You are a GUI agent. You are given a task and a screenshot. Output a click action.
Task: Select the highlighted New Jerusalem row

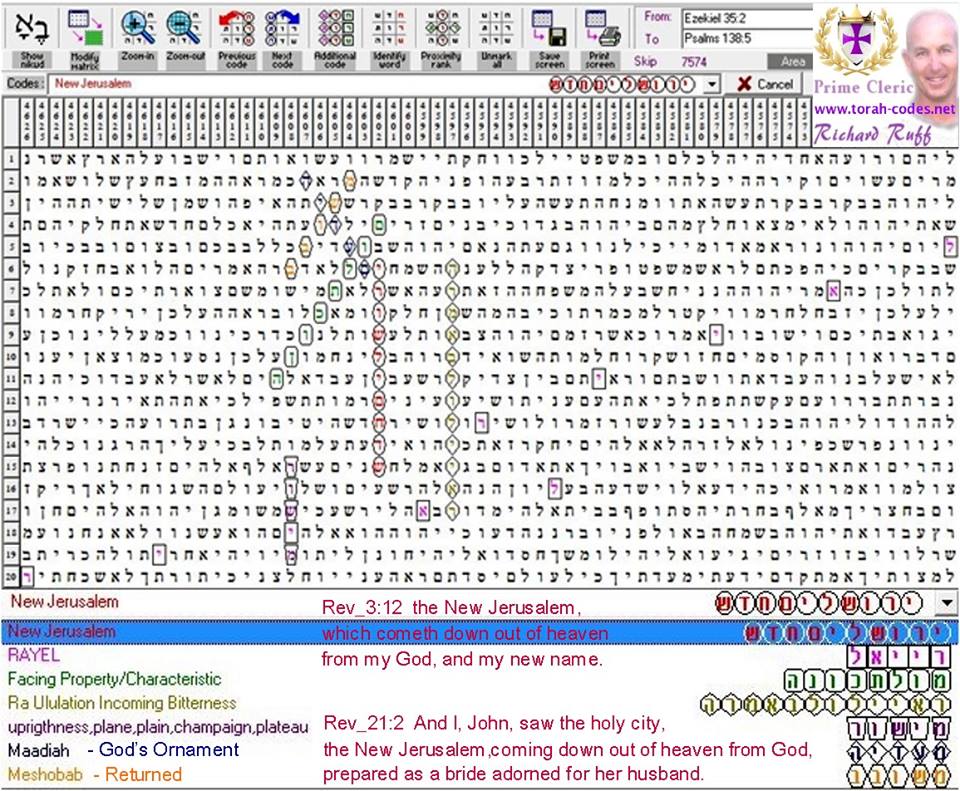pos(479,632)
